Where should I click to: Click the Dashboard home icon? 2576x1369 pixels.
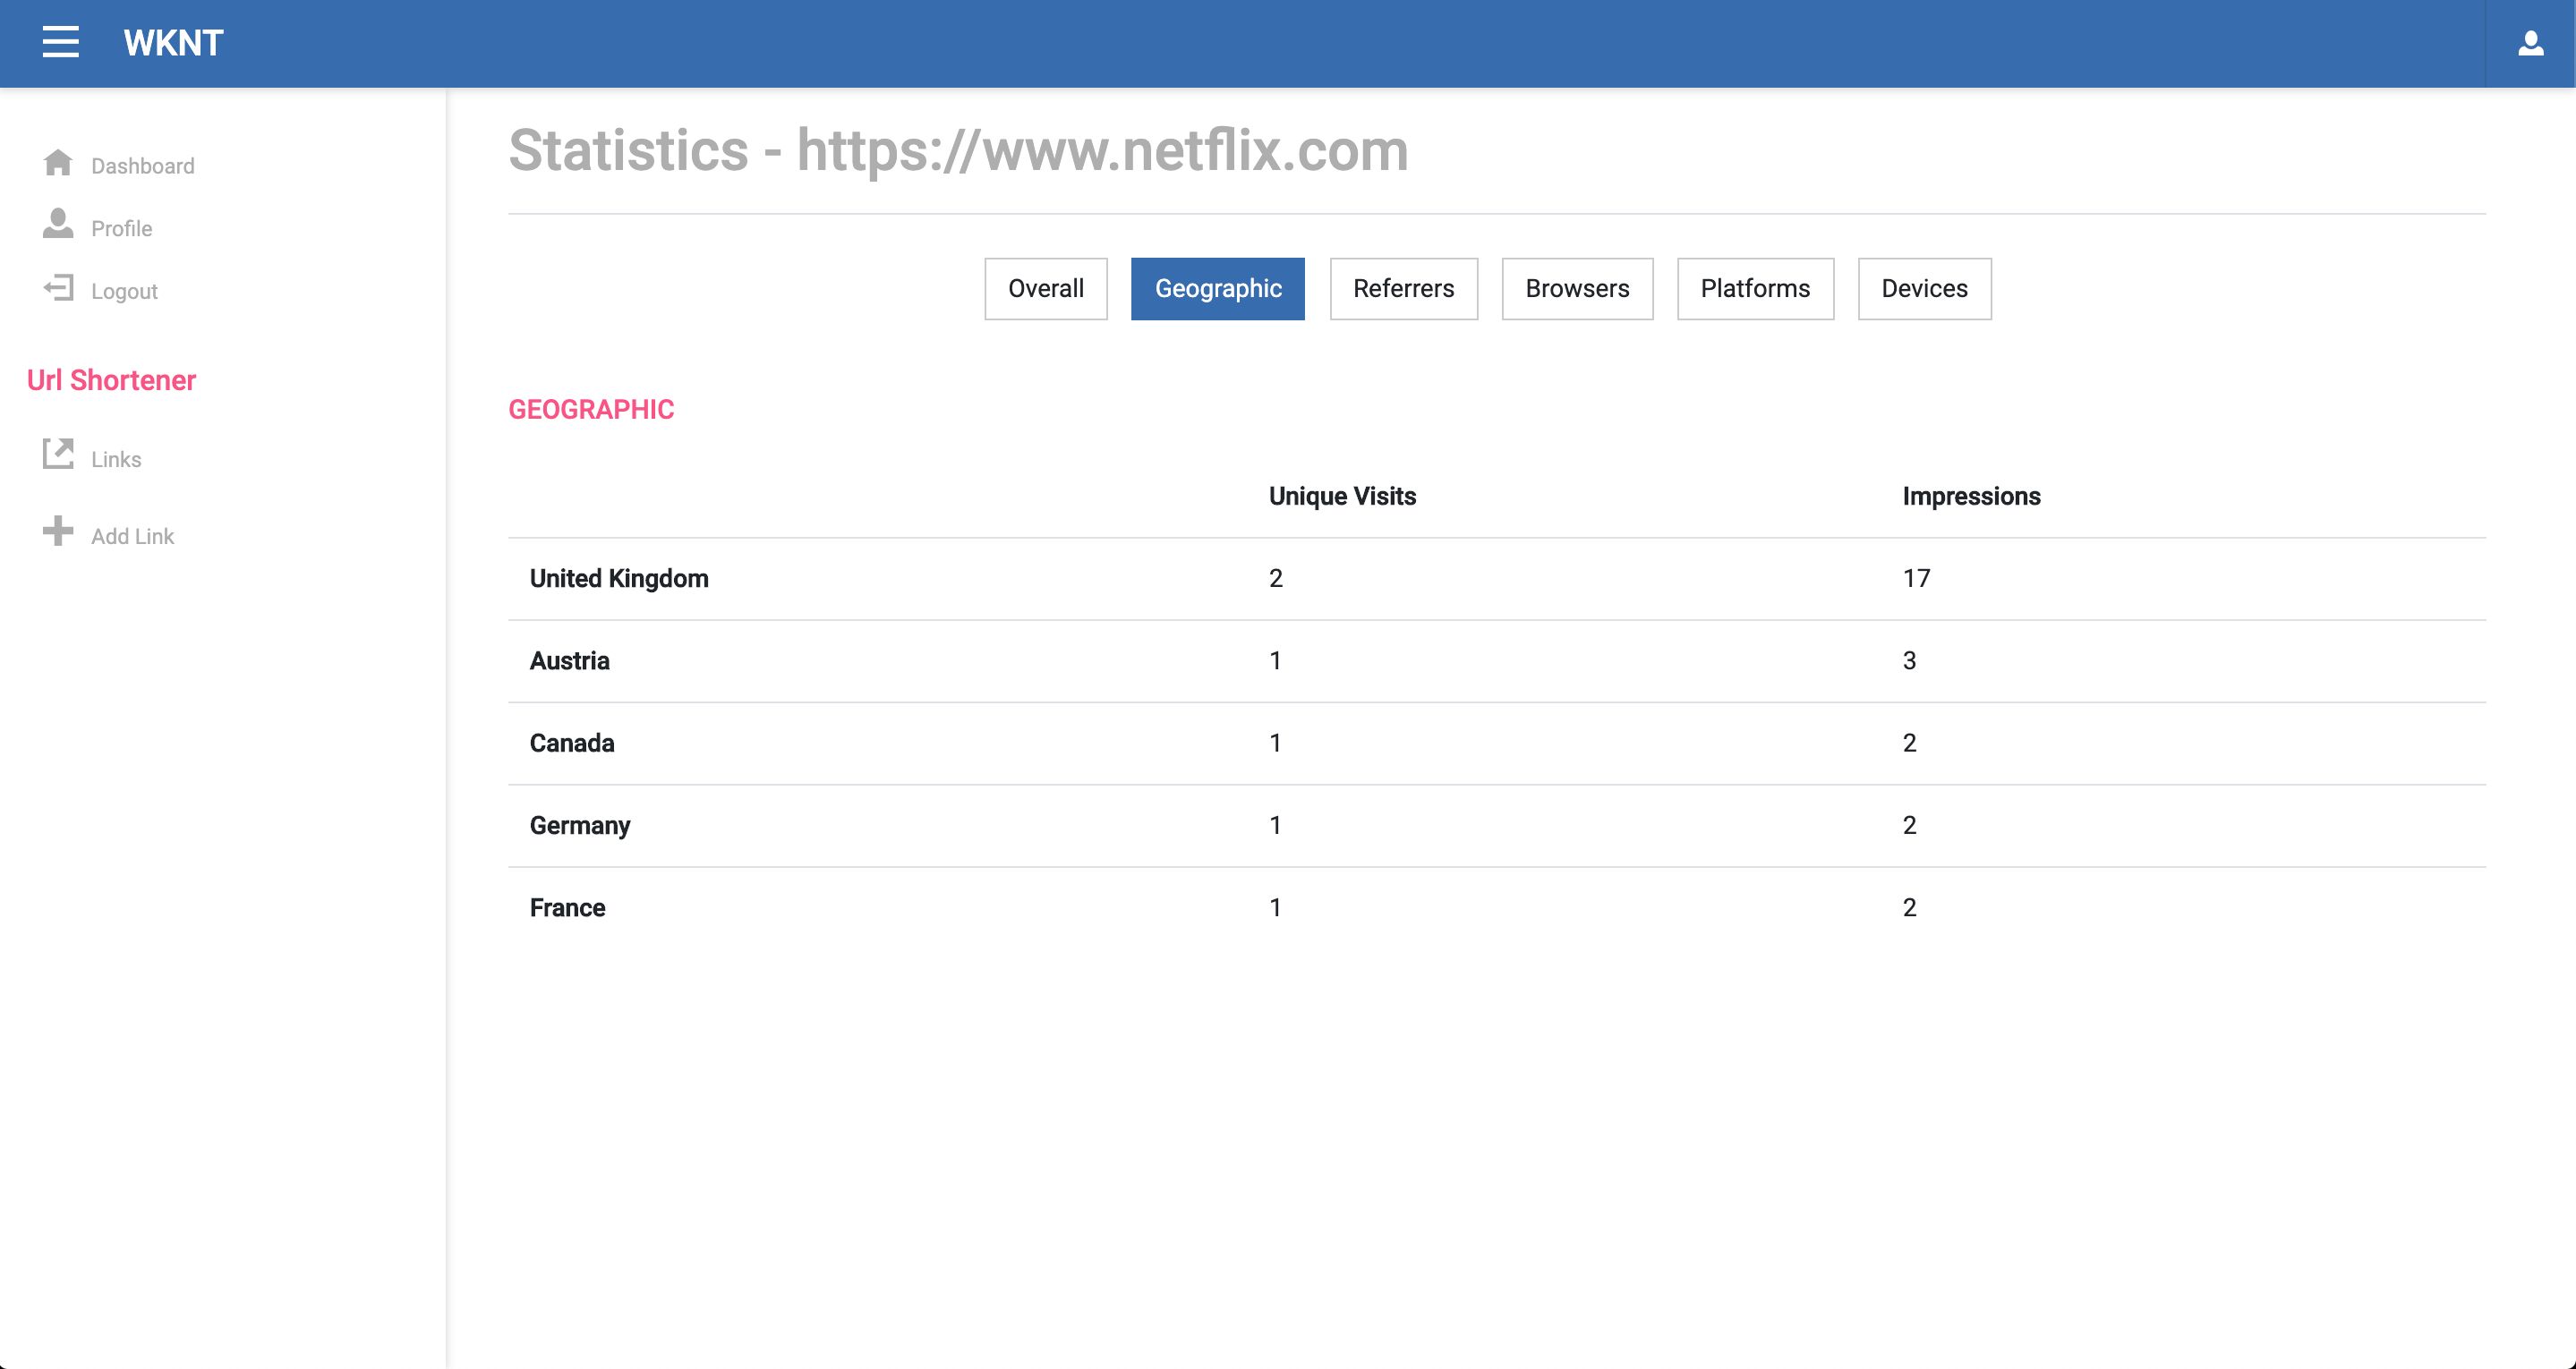[x=58, y=162]
